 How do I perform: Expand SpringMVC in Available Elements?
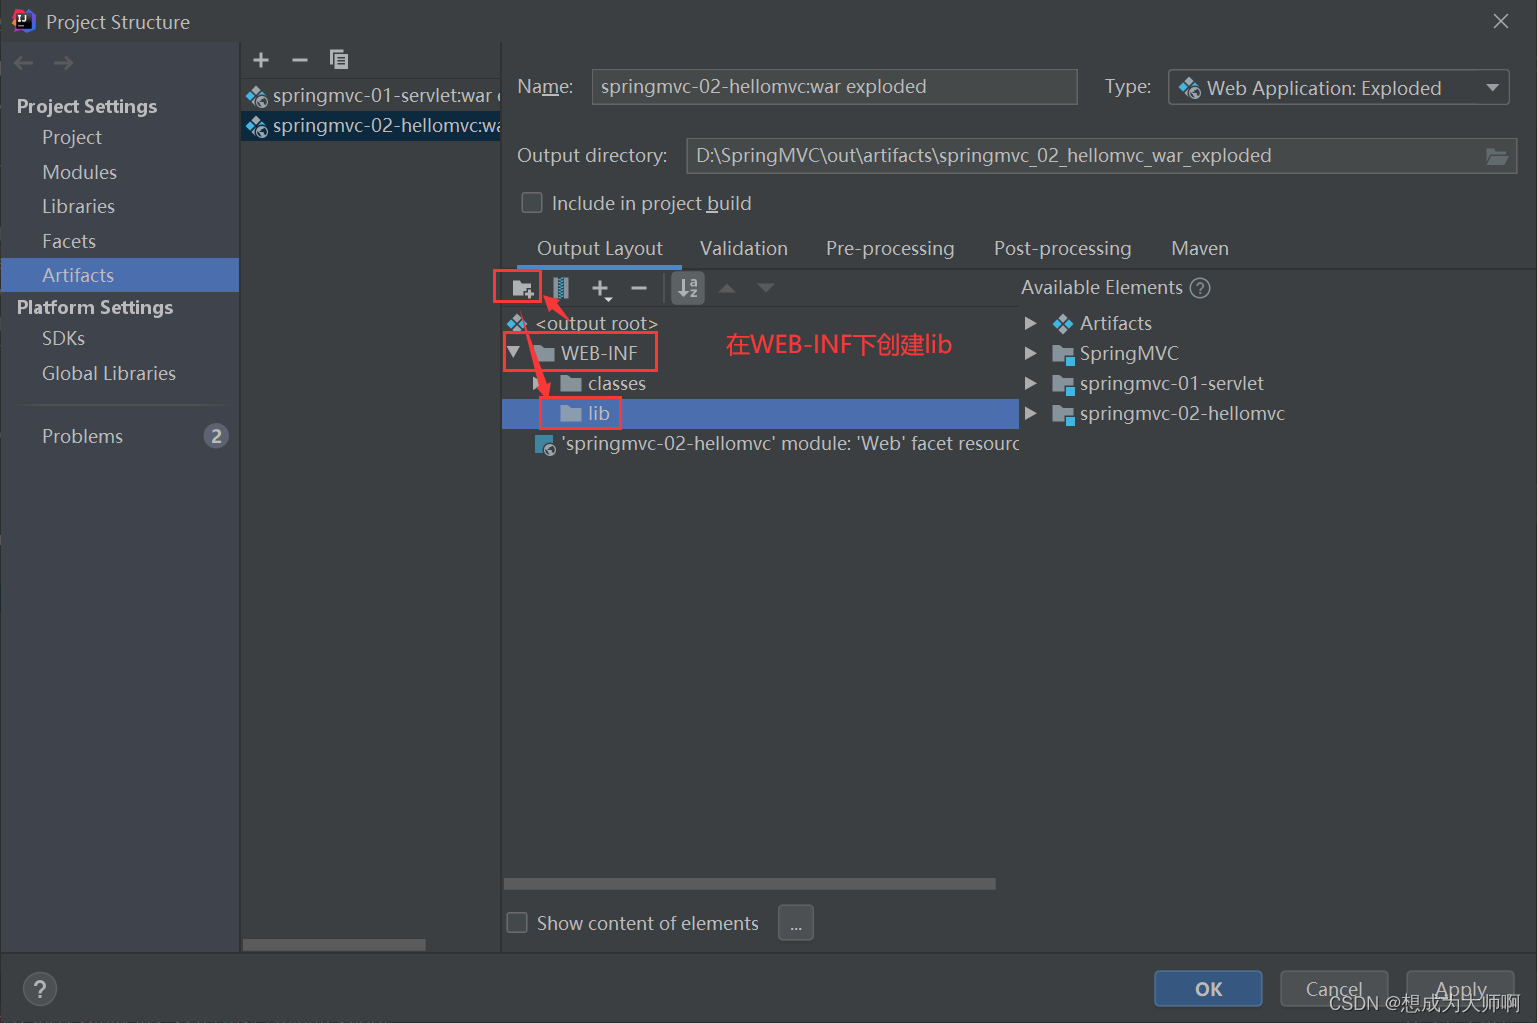[1030, 353]
